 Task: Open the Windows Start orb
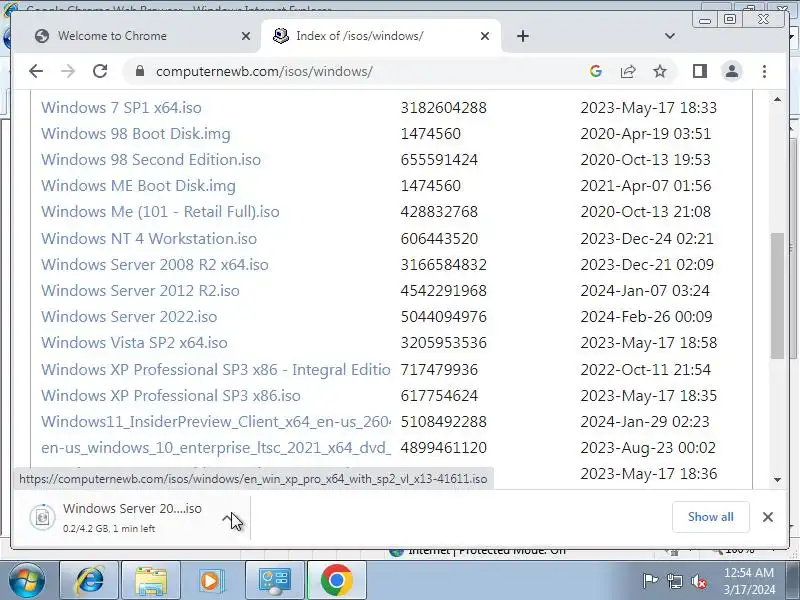[x=27, y=580]
